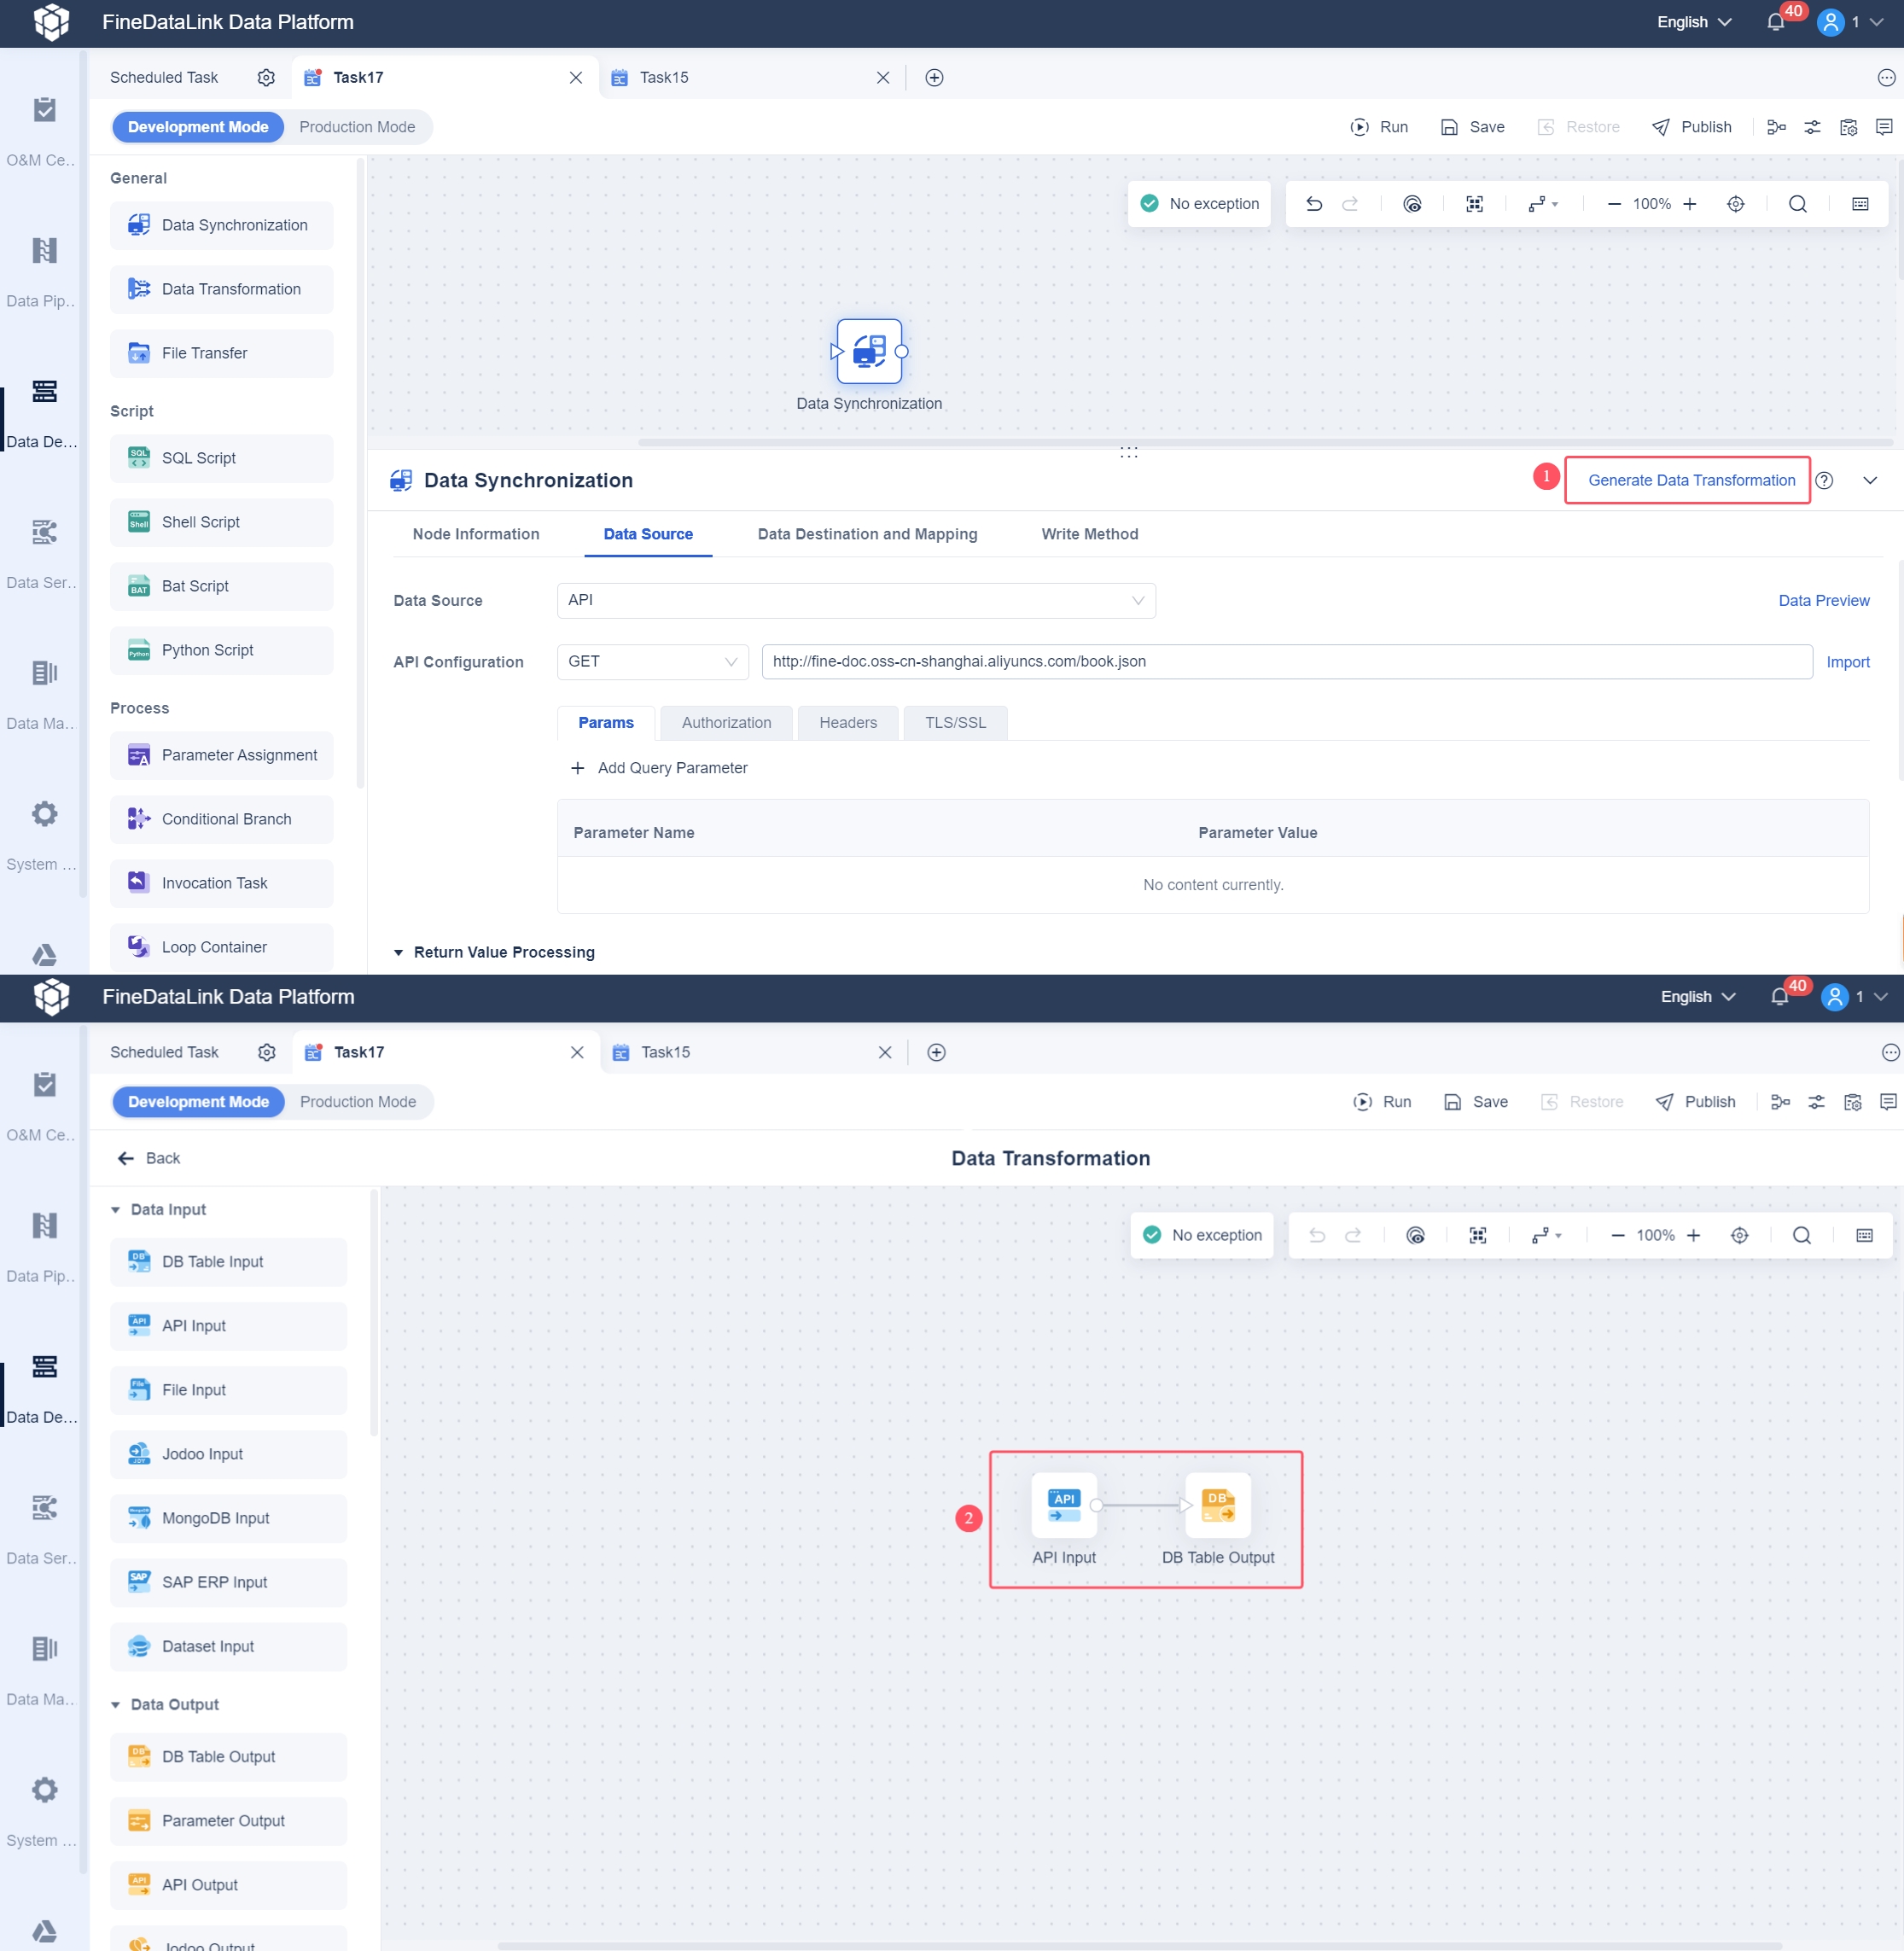Switch to Authorization sub-tab
1904x1951 pixels.
[x=726, y=722]
